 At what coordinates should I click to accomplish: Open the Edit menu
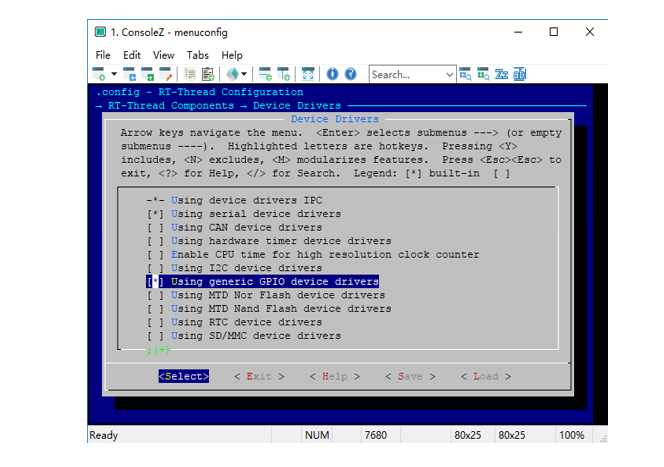pyautogui.click(x=132, y=55)
